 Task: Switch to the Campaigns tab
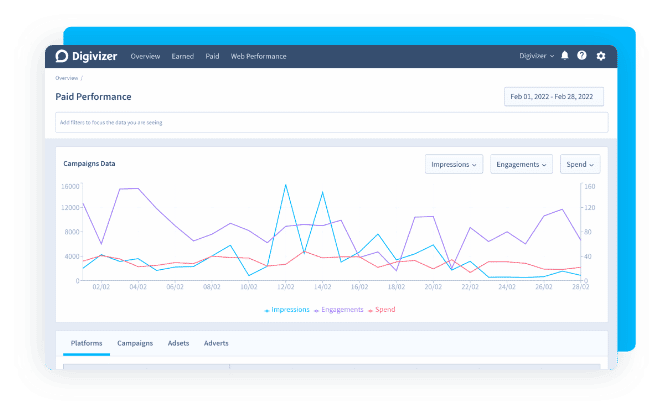(135, 343)
